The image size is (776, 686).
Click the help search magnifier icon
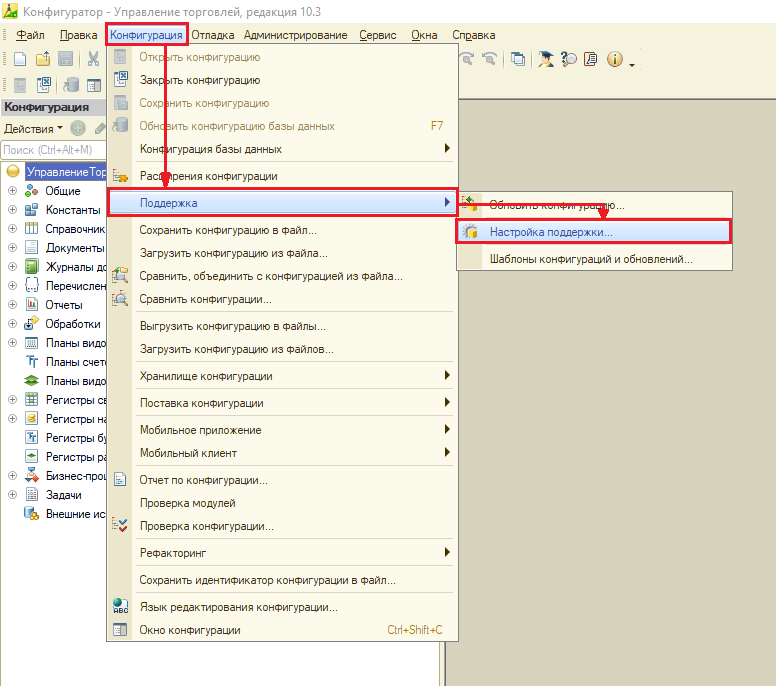[569, 59]
